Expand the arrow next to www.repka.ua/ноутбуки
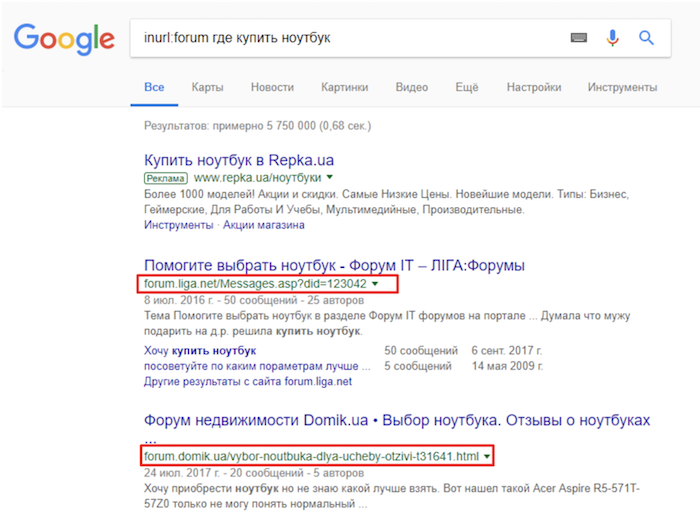This screenshot has height=512, width=700. point(329,177)
